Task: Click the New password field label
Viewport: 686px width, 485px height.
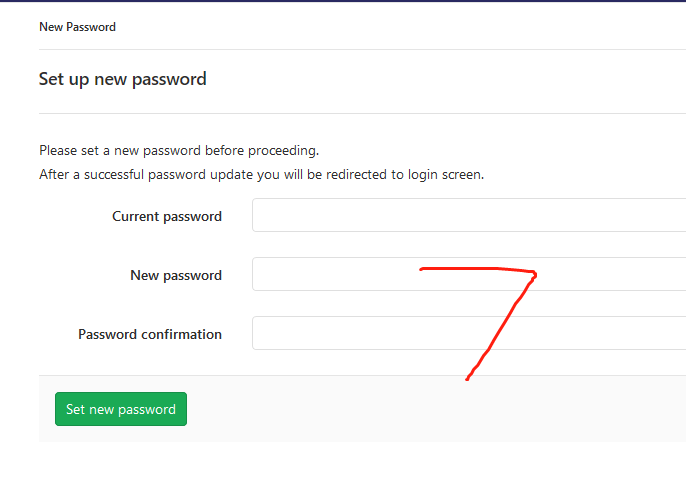Action: [x=176, y=276]
